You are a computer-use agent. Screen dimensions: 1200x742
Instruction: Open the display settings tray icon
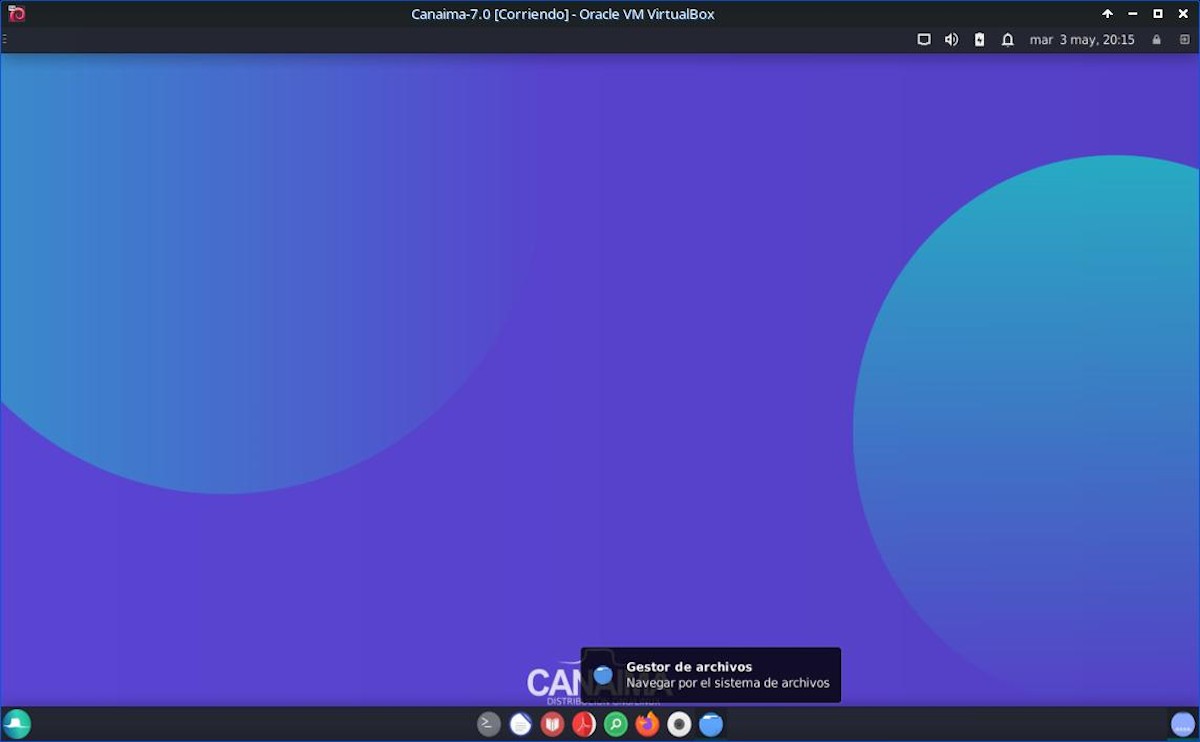924,40
